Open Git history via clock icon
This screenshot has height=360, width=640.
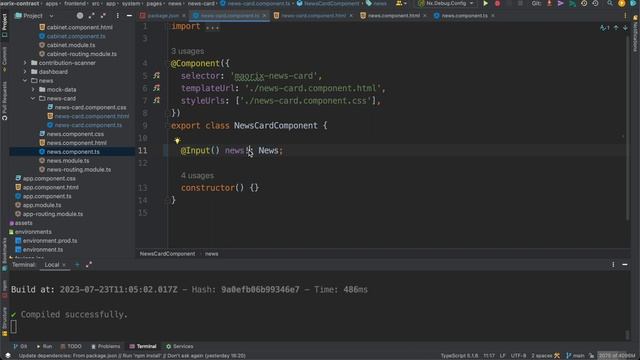tap(584, 3)
